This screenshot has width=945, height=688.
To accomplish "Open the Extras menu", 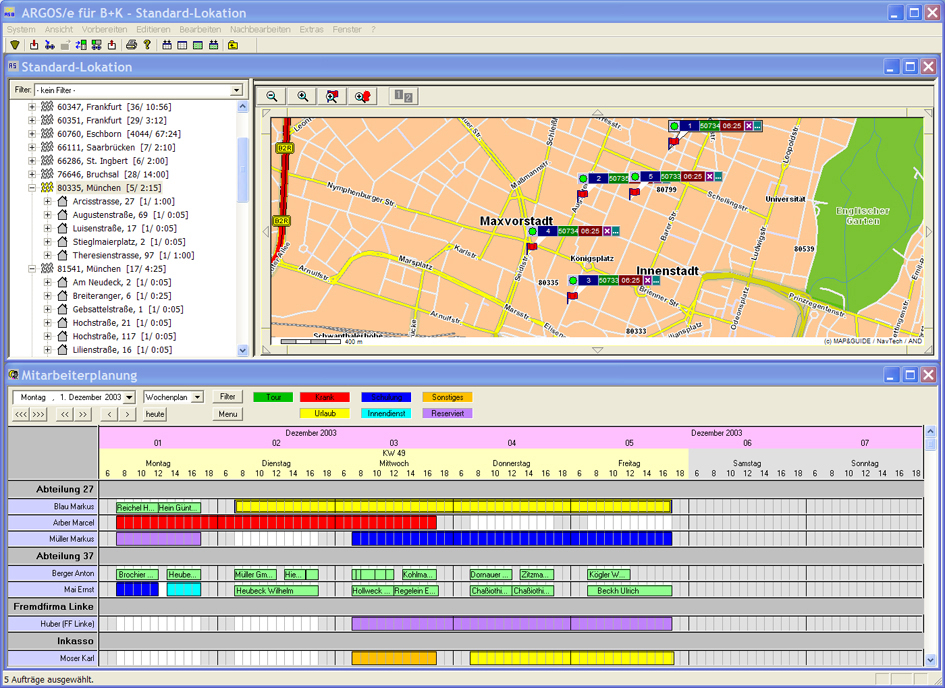I will click(x=311, y=30).
